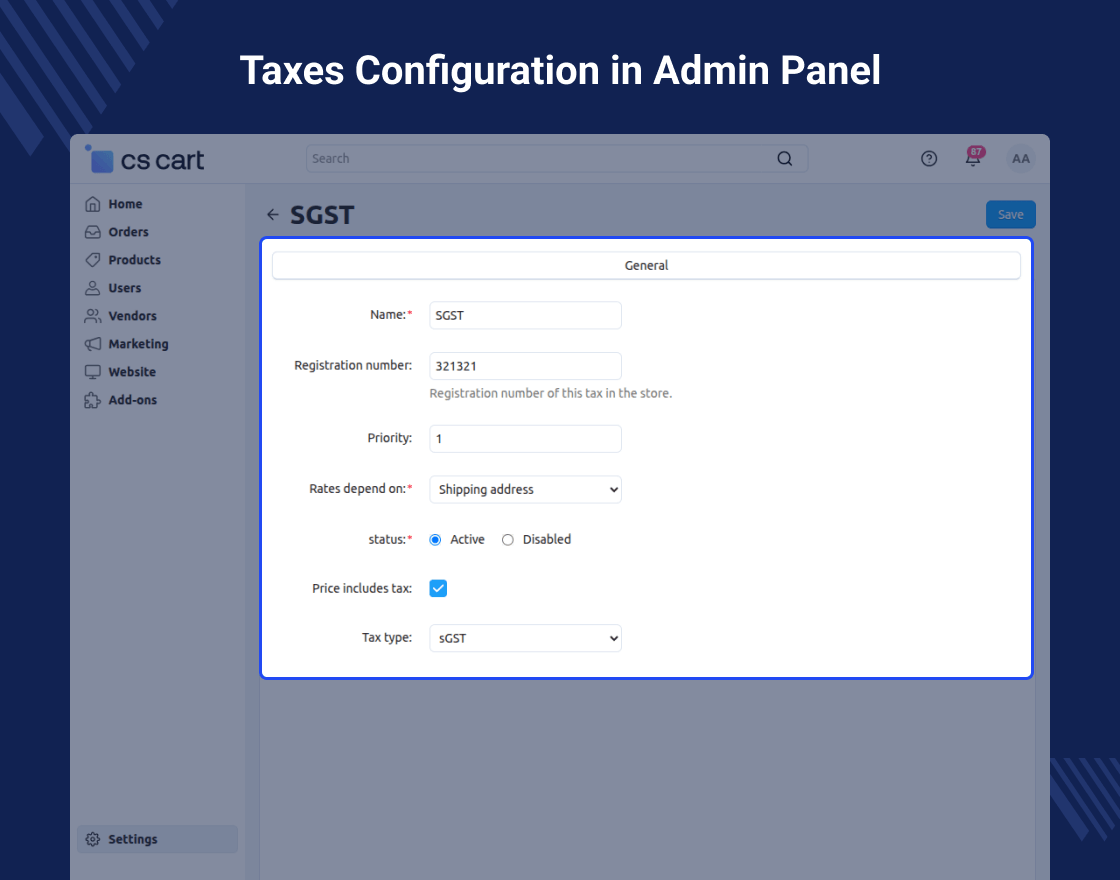Click the Home house icon
Image resolution: width=1120 pixels, height=880 pixels.
coord(93,204)
